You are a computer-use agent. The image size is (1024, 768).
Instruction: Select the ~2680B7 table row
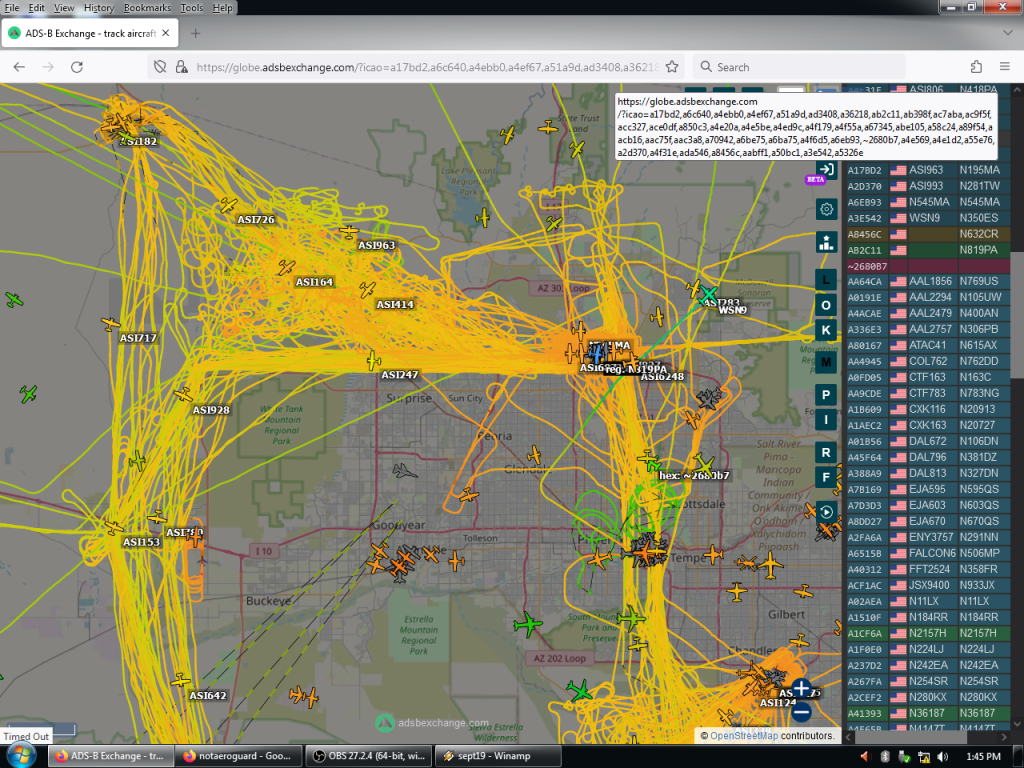[927, 266]
